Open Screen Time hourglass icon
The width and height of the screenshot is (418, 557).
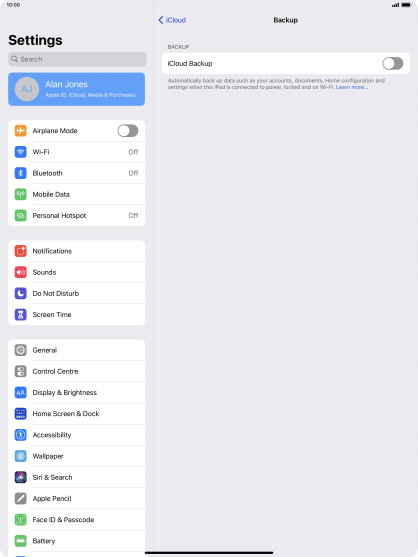(21, 315)
